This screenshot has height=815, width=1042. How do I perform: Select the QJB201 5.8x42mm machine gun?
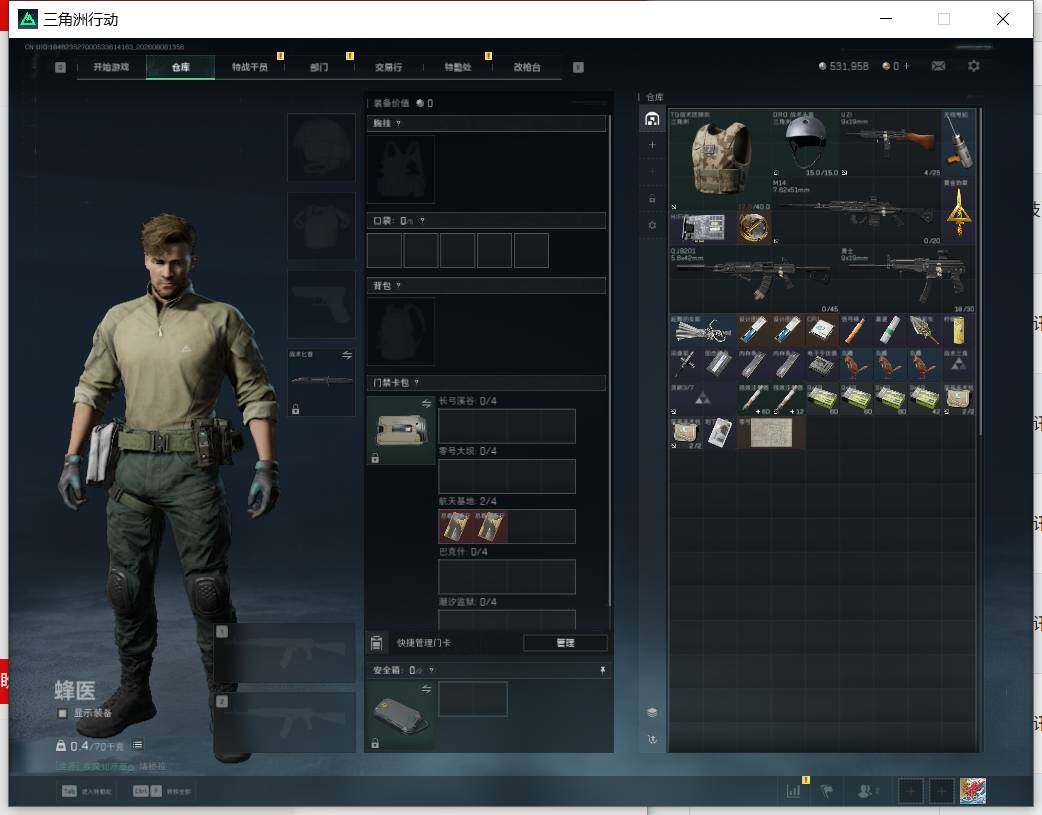[x=754, y=279]
